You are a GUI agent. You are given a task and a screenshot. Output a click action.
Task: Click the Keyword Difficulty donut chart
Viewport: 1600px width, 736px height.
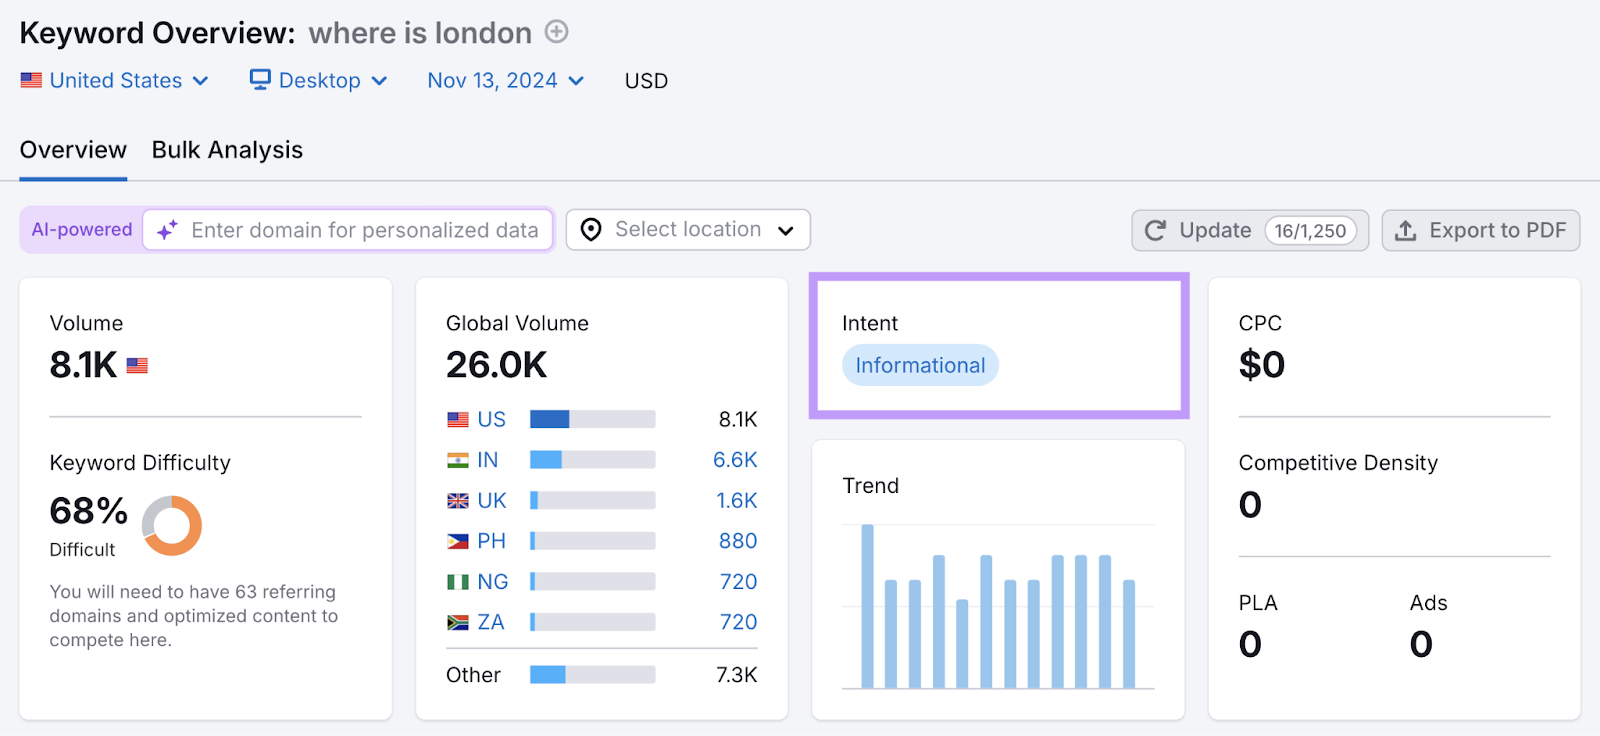[x=172, y=525]
